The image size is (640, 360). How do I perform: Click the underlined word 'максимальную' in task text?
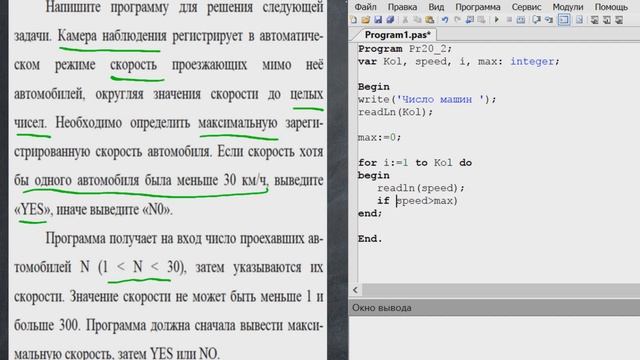tap(238, 123)
